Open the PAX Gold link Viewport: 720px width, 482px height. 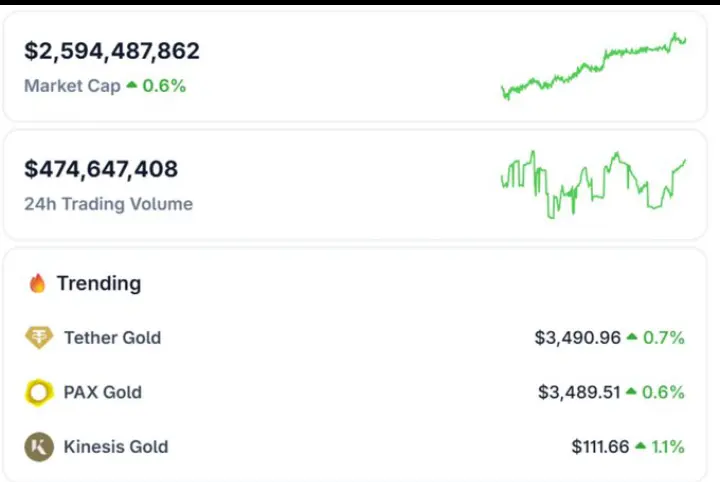tap(102, 393)
